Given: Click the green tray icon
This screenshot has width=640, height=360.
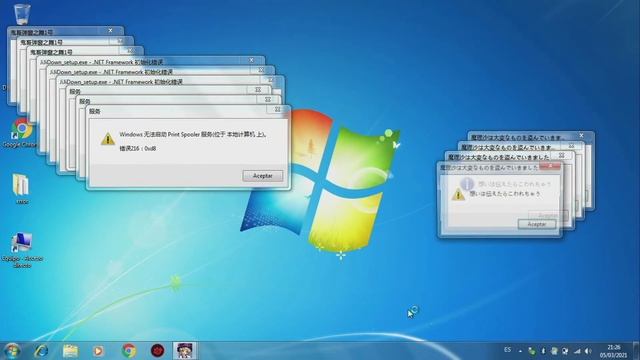Looking at the screenshot, I should [531, 351].
